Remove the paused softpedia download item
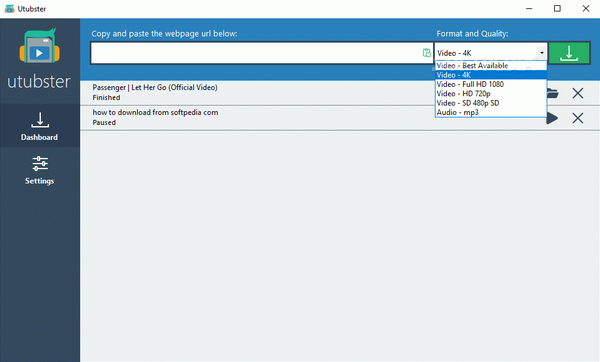The image size is (600, 362). pyautogui.click(x=577, y=118)
